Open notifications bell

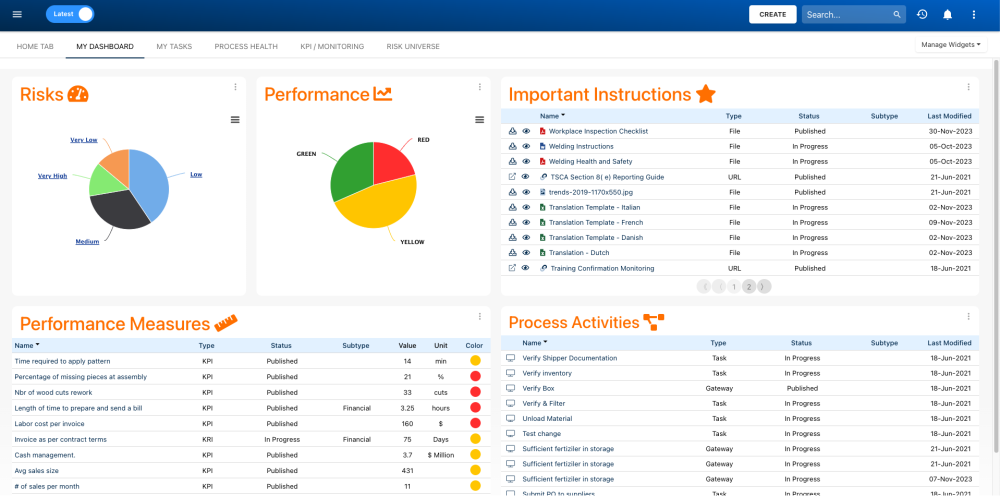tap(948, 14)
